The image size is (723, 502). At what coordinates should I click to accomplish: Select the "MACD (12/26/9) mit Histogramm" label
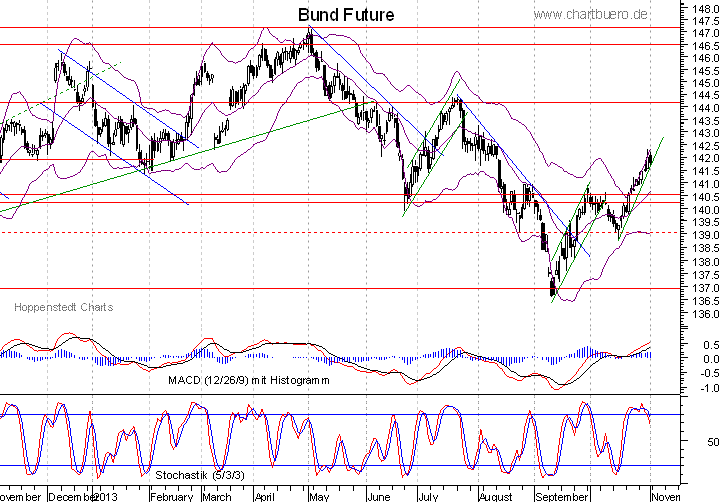[249, 380]
